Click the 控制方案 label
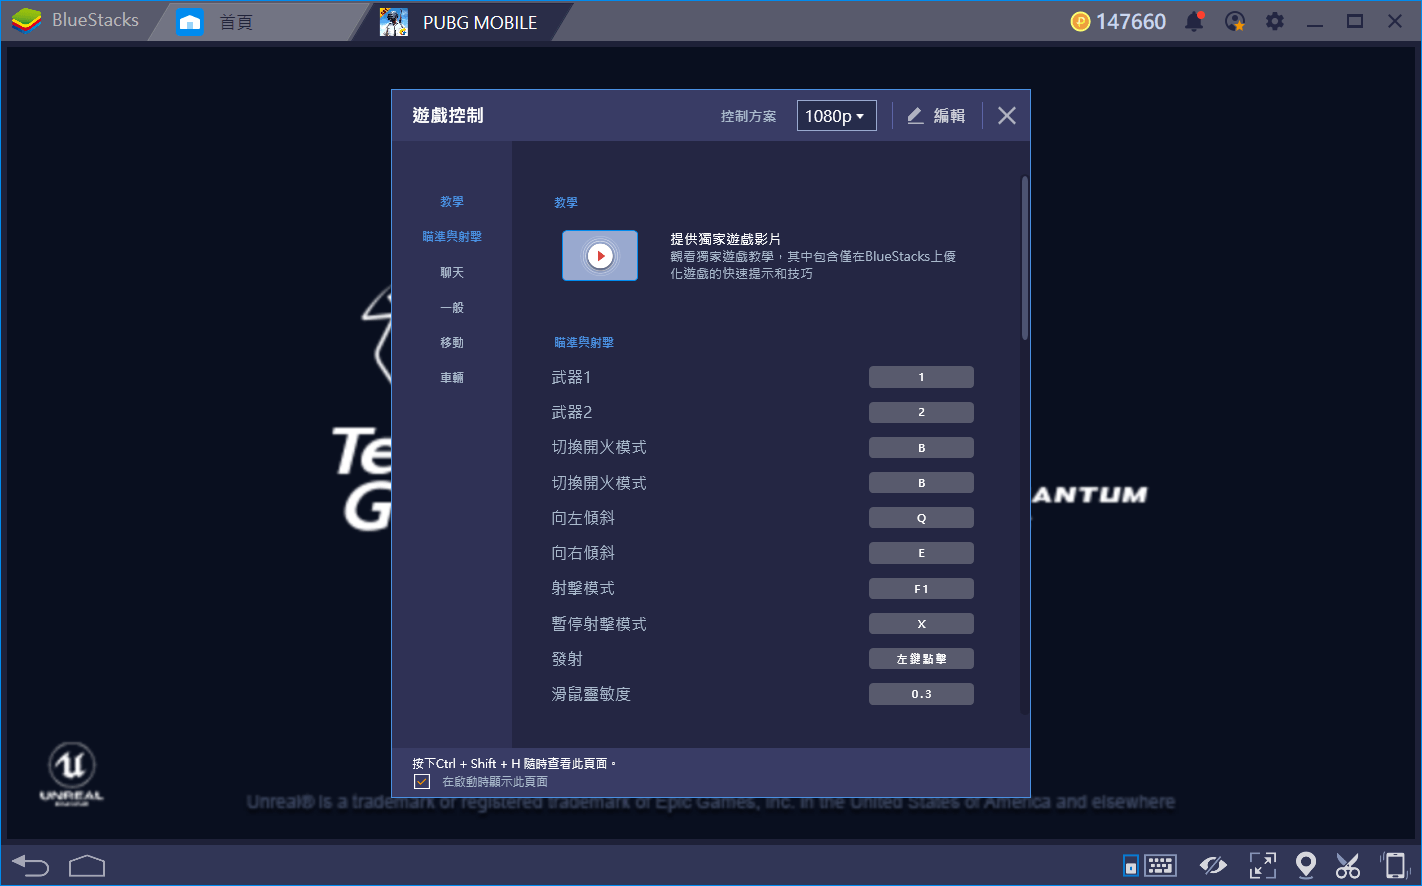 point(748,116)
